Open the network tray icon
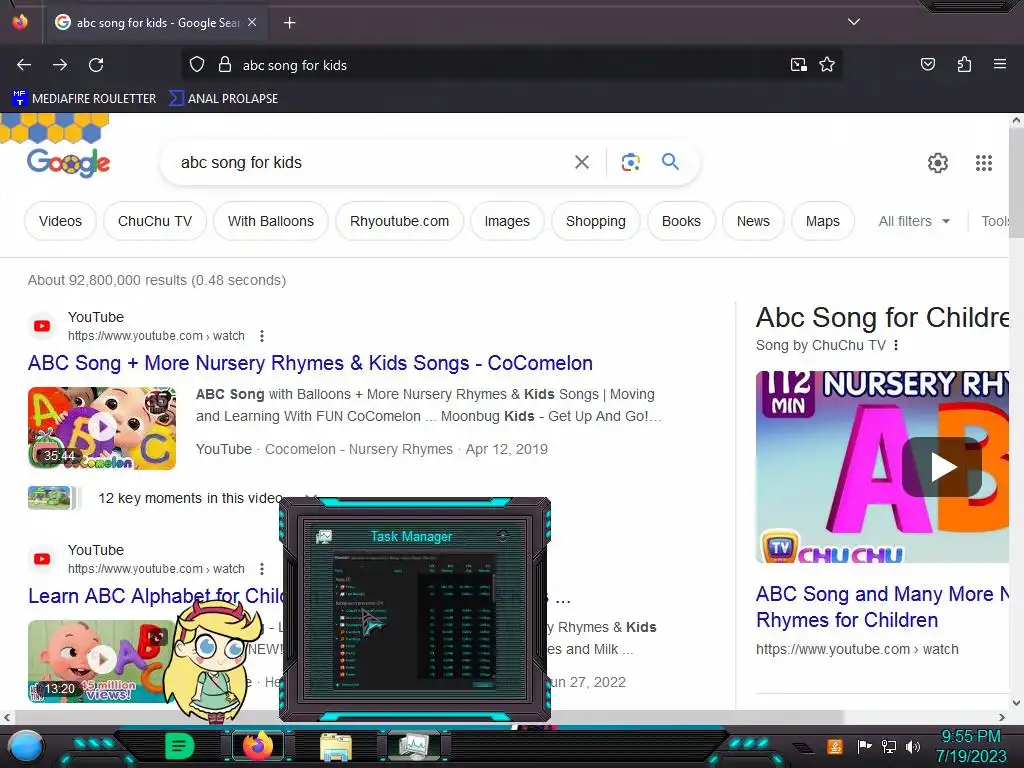Image resolution: width=1024 pixels, height=768 pixels. [x=888, y=746]
